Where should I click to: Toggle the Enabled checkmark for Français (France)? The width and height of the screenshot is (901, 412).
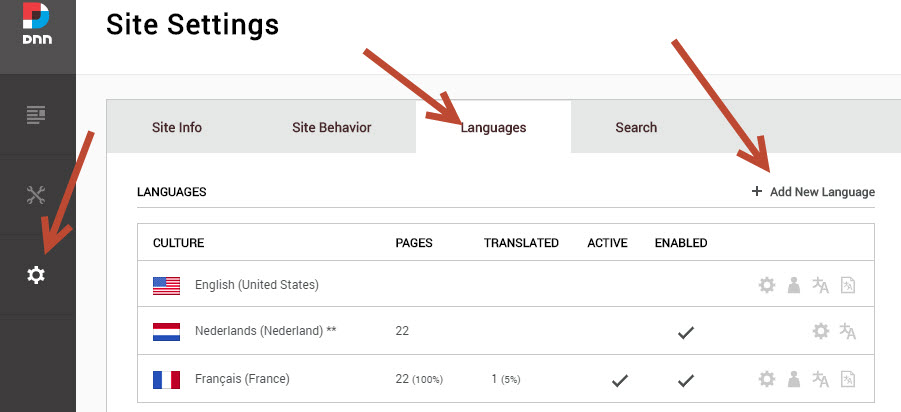coord(685,380)
